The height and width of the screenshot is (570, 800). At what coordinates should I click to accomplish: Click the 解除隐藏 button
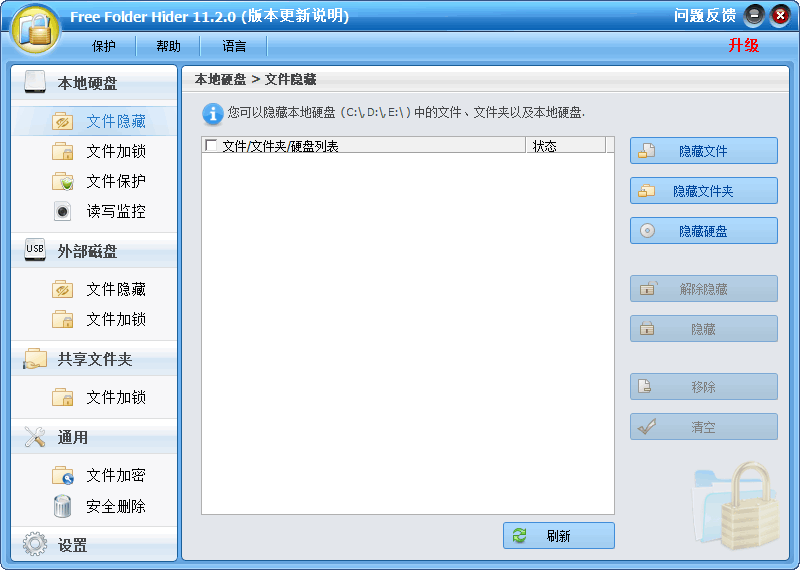[704, 289]
